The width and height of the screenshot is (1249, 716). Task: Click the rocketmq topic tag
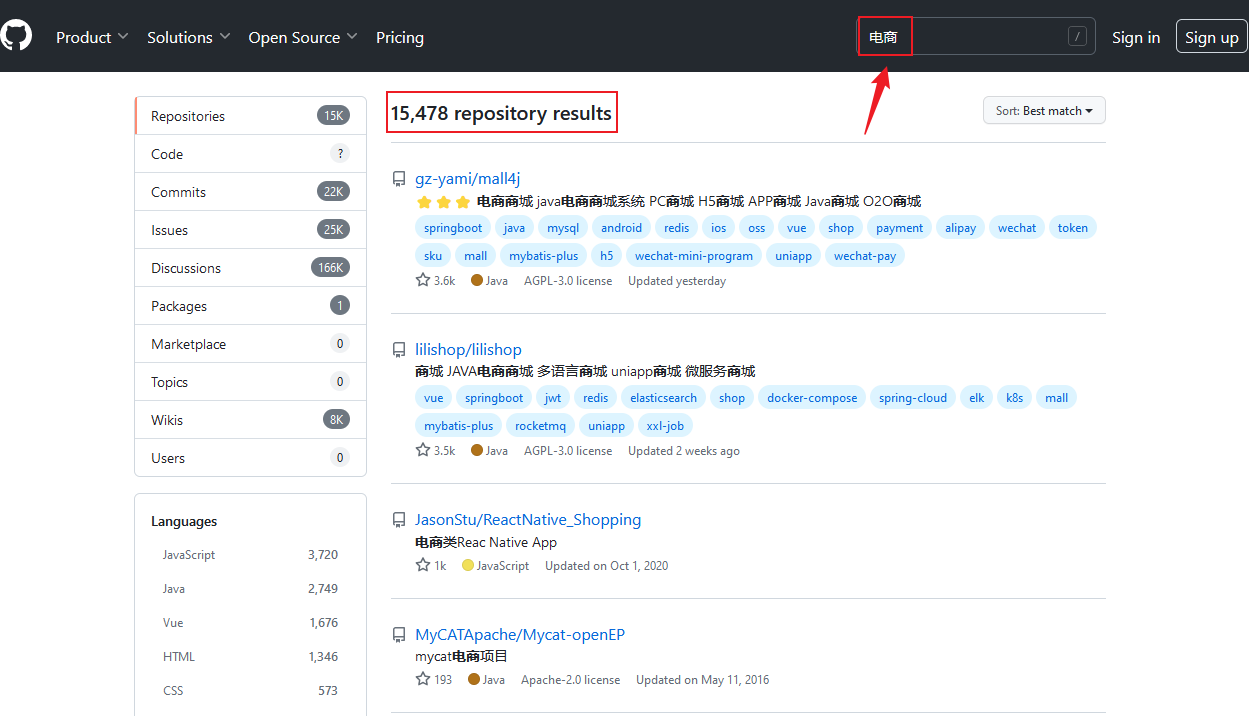pos(540,426)
